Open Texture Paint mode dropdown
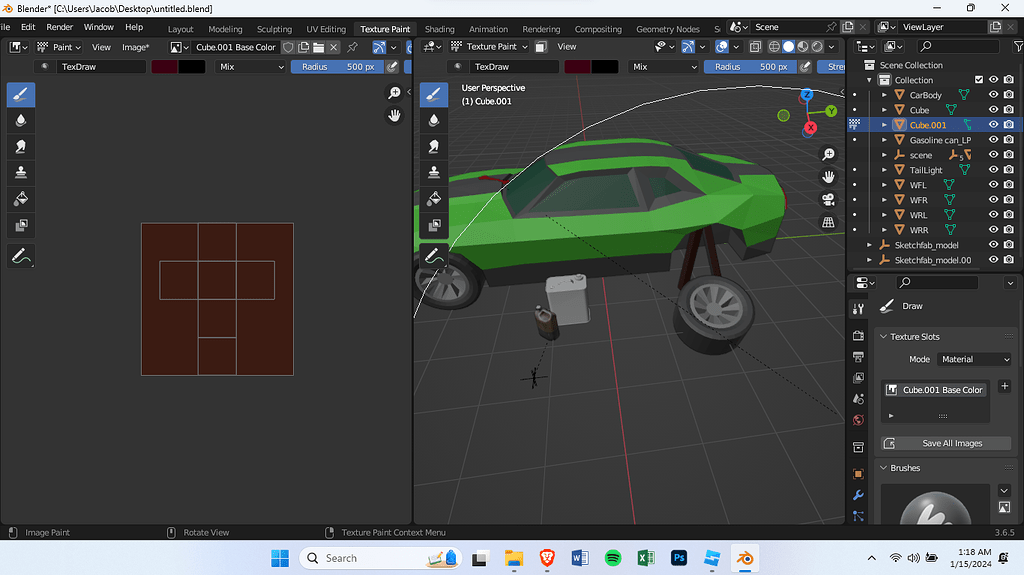Screen dimensions: 1024x575 click(x=489, y=47)
